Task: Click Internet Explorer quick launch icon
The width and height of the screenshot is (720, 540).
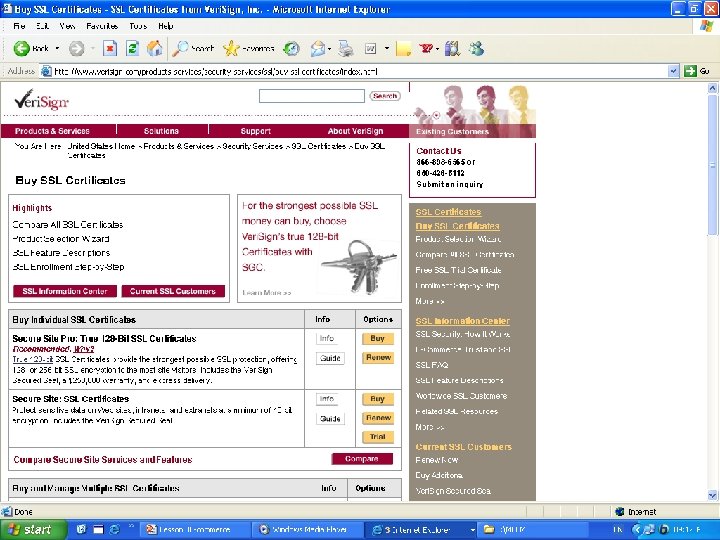Action: tap(114, 529)
